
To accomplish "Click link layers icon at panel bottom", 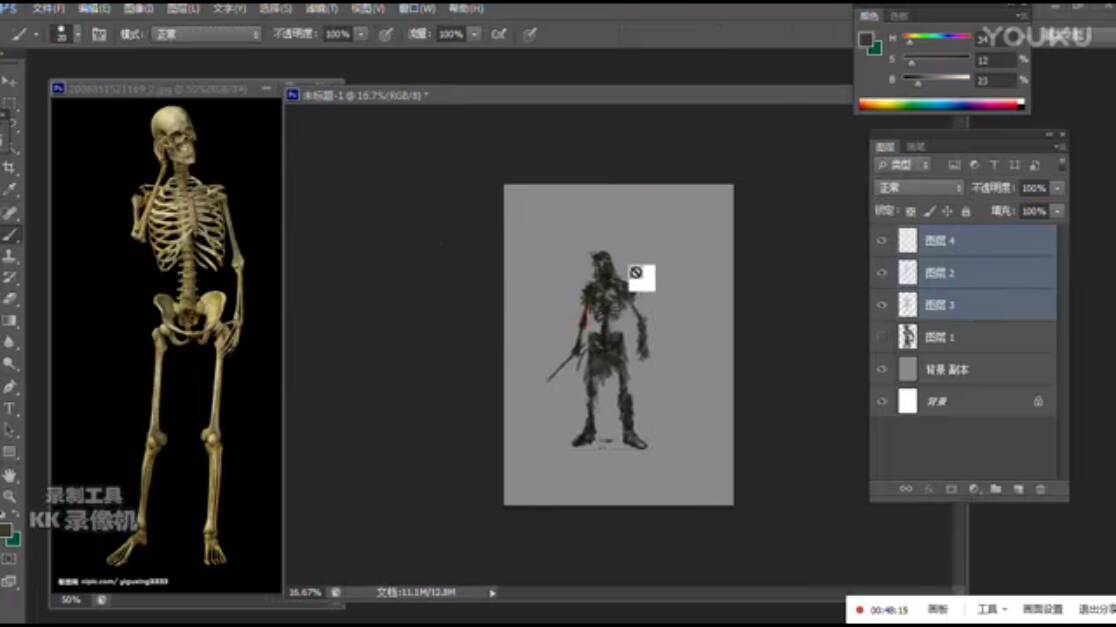I will point(905,489).
